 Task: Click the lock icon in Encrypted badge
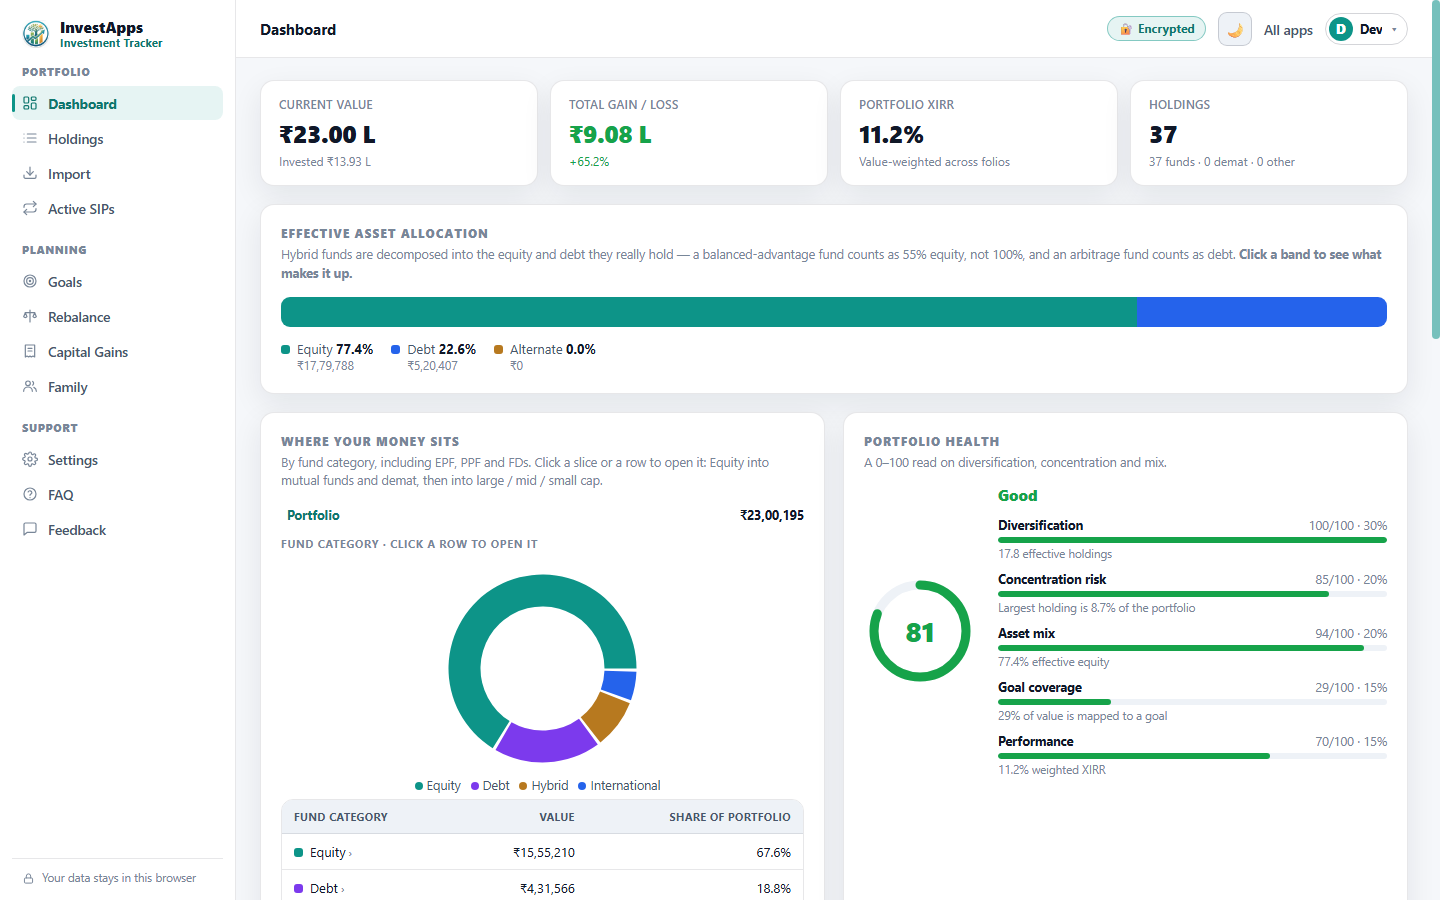(1126, 29)
